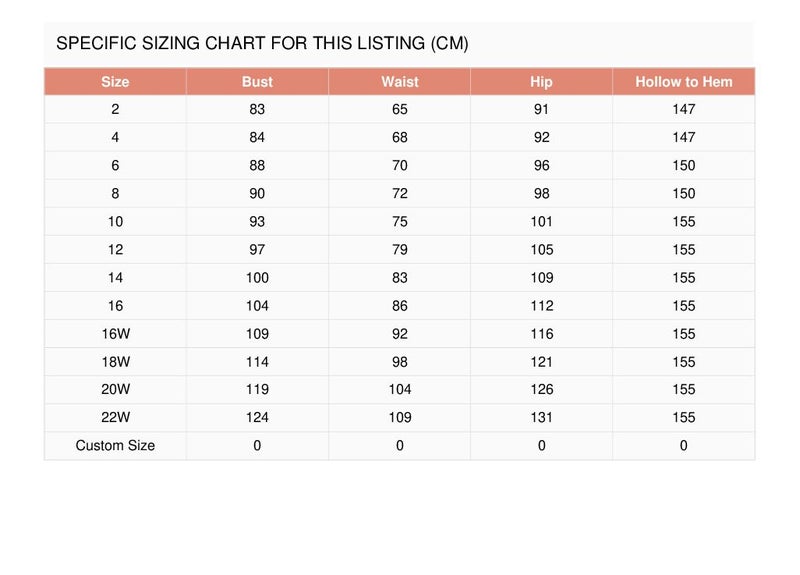This screenshot has width=800, height=575.
Task: Click hollow to hem value 150 for size 6
Action: point(684,165)
